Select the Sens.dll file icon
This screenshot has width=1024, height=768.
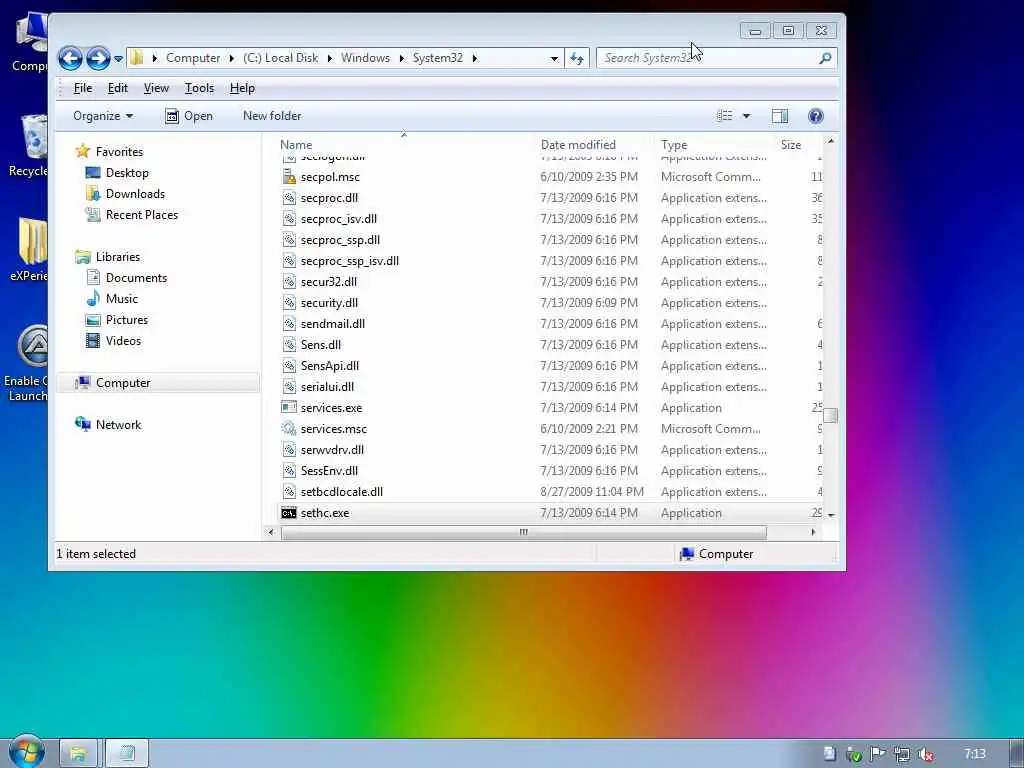pos(289,345)
